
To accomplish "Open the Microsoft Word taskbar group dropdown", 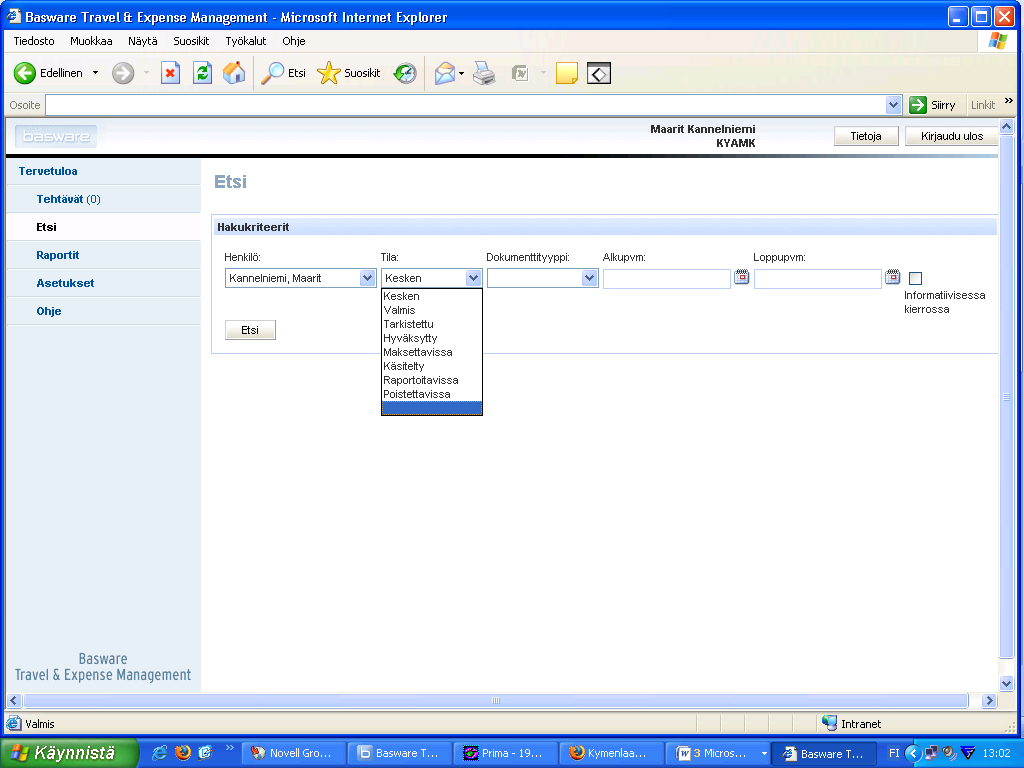I will coord(763,754).
